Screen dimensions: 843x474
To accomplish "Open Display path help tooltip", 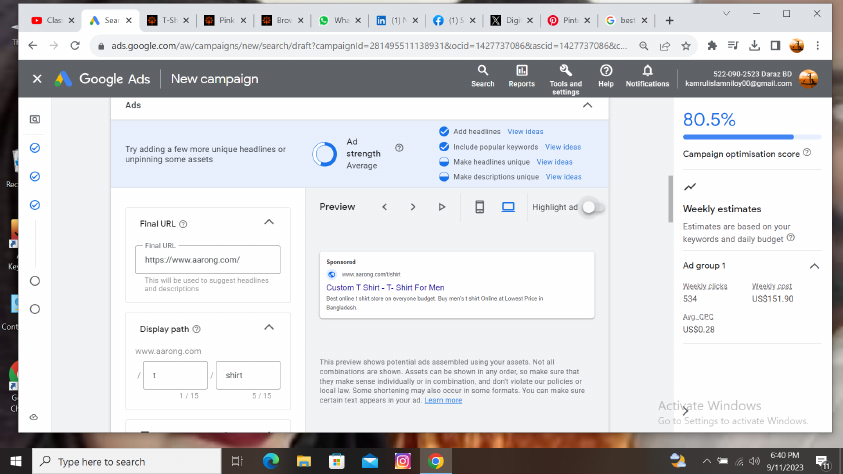I will click(196, 329).
